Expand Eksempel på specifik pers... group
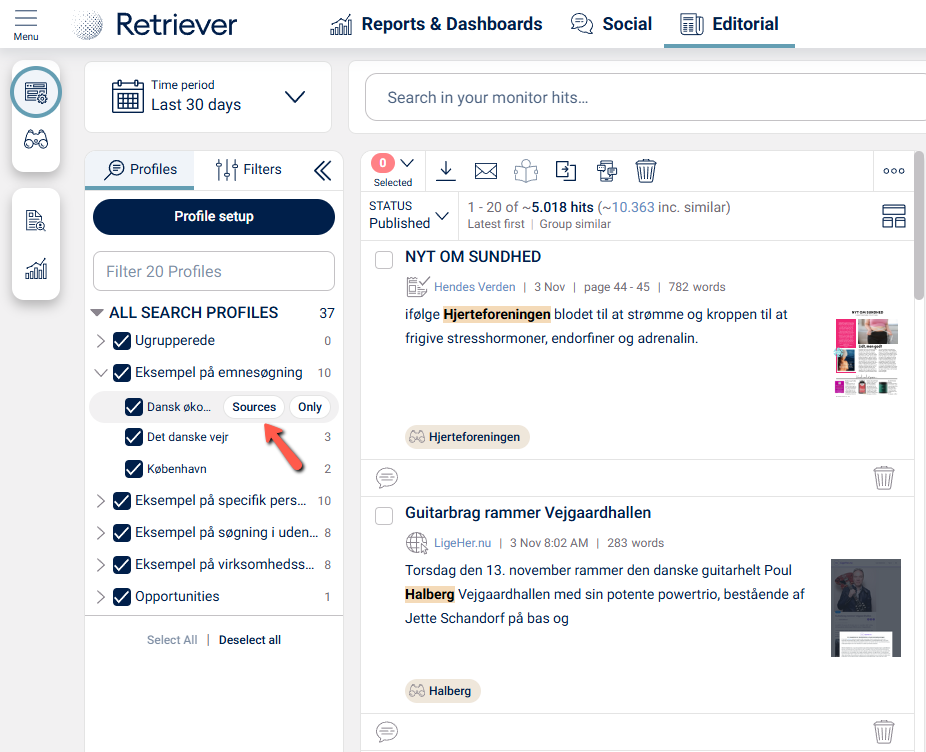926x752 pixels. (x=100, y=501)
